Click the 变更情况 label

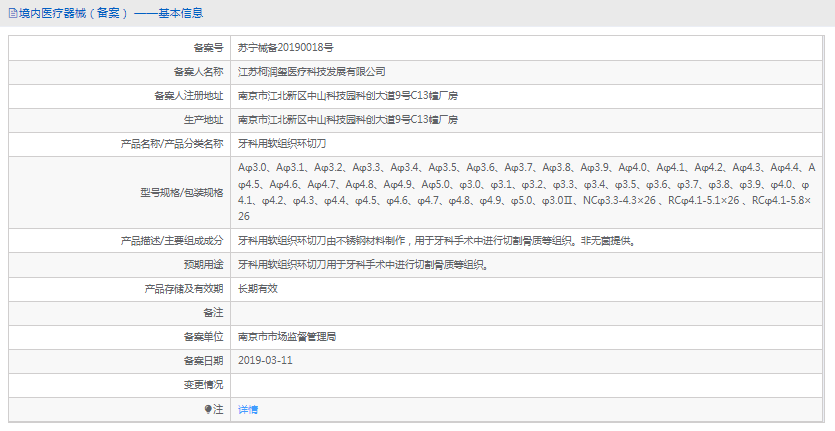pyautogui.click(x=203, y=385)
